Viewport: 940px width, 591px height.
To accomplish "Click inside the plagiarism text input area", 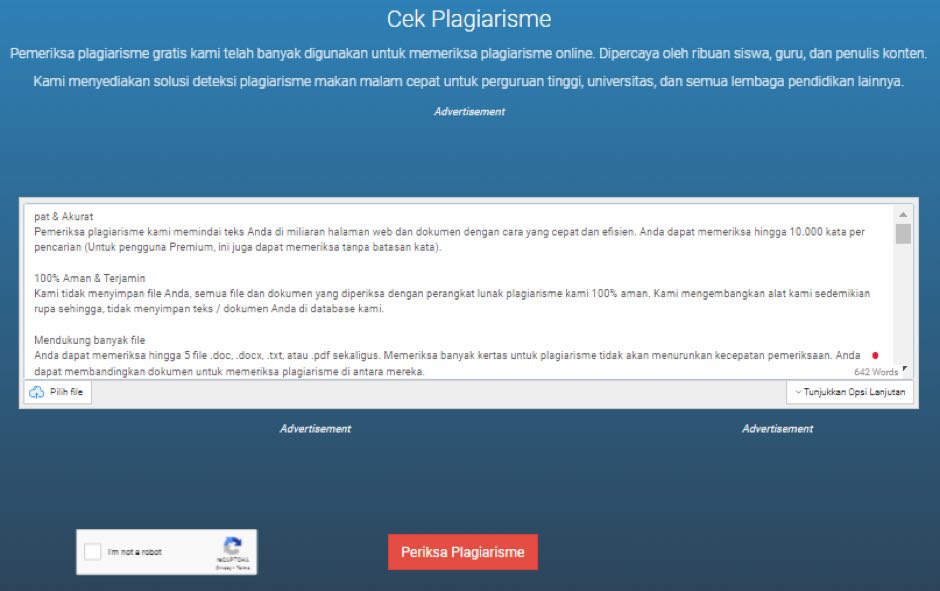I will pos(459,293).
